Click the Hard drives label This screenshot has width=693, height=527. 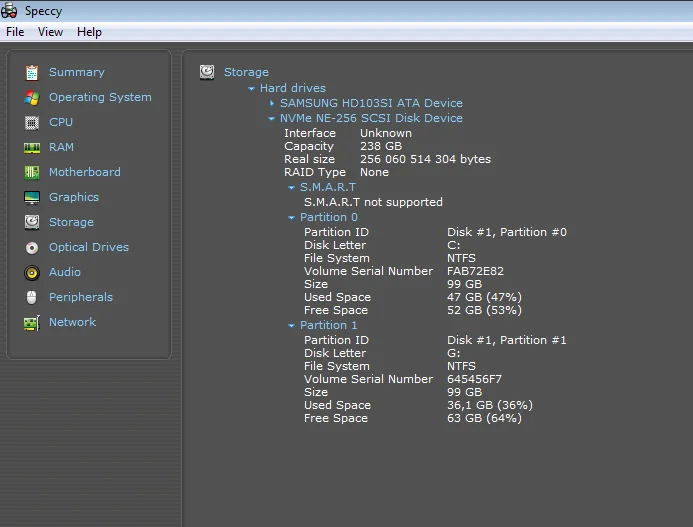[293, 88]
